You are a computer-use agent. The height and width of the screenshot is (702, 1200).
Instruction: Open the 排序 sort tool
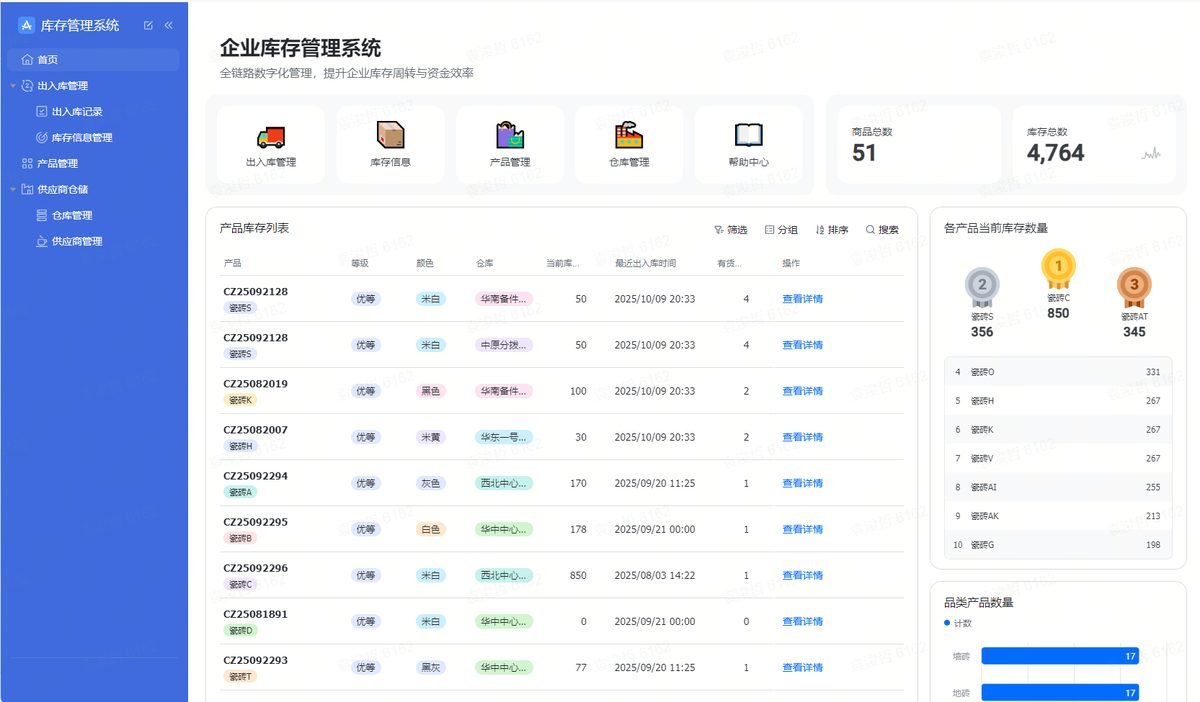[832, 230]
